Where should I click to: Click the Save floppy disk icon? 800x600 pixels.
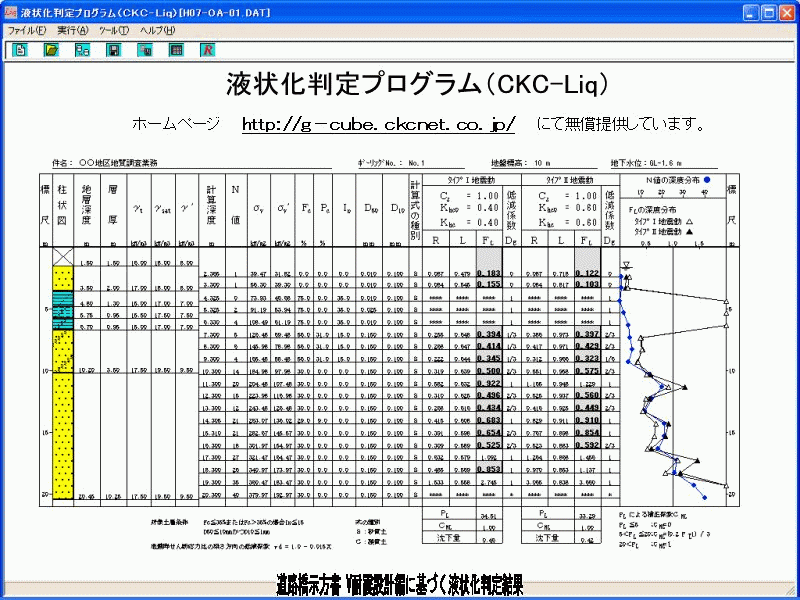point(114,50)
